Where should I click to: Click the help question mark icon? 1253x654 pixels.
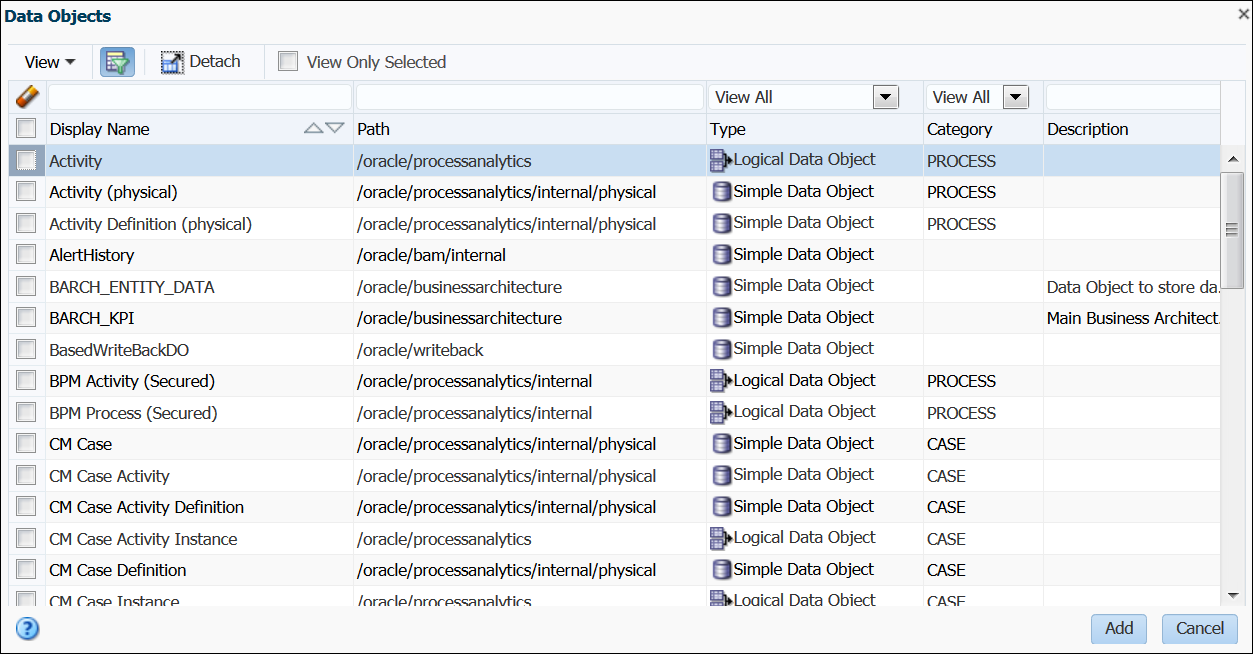click(27, 628)
